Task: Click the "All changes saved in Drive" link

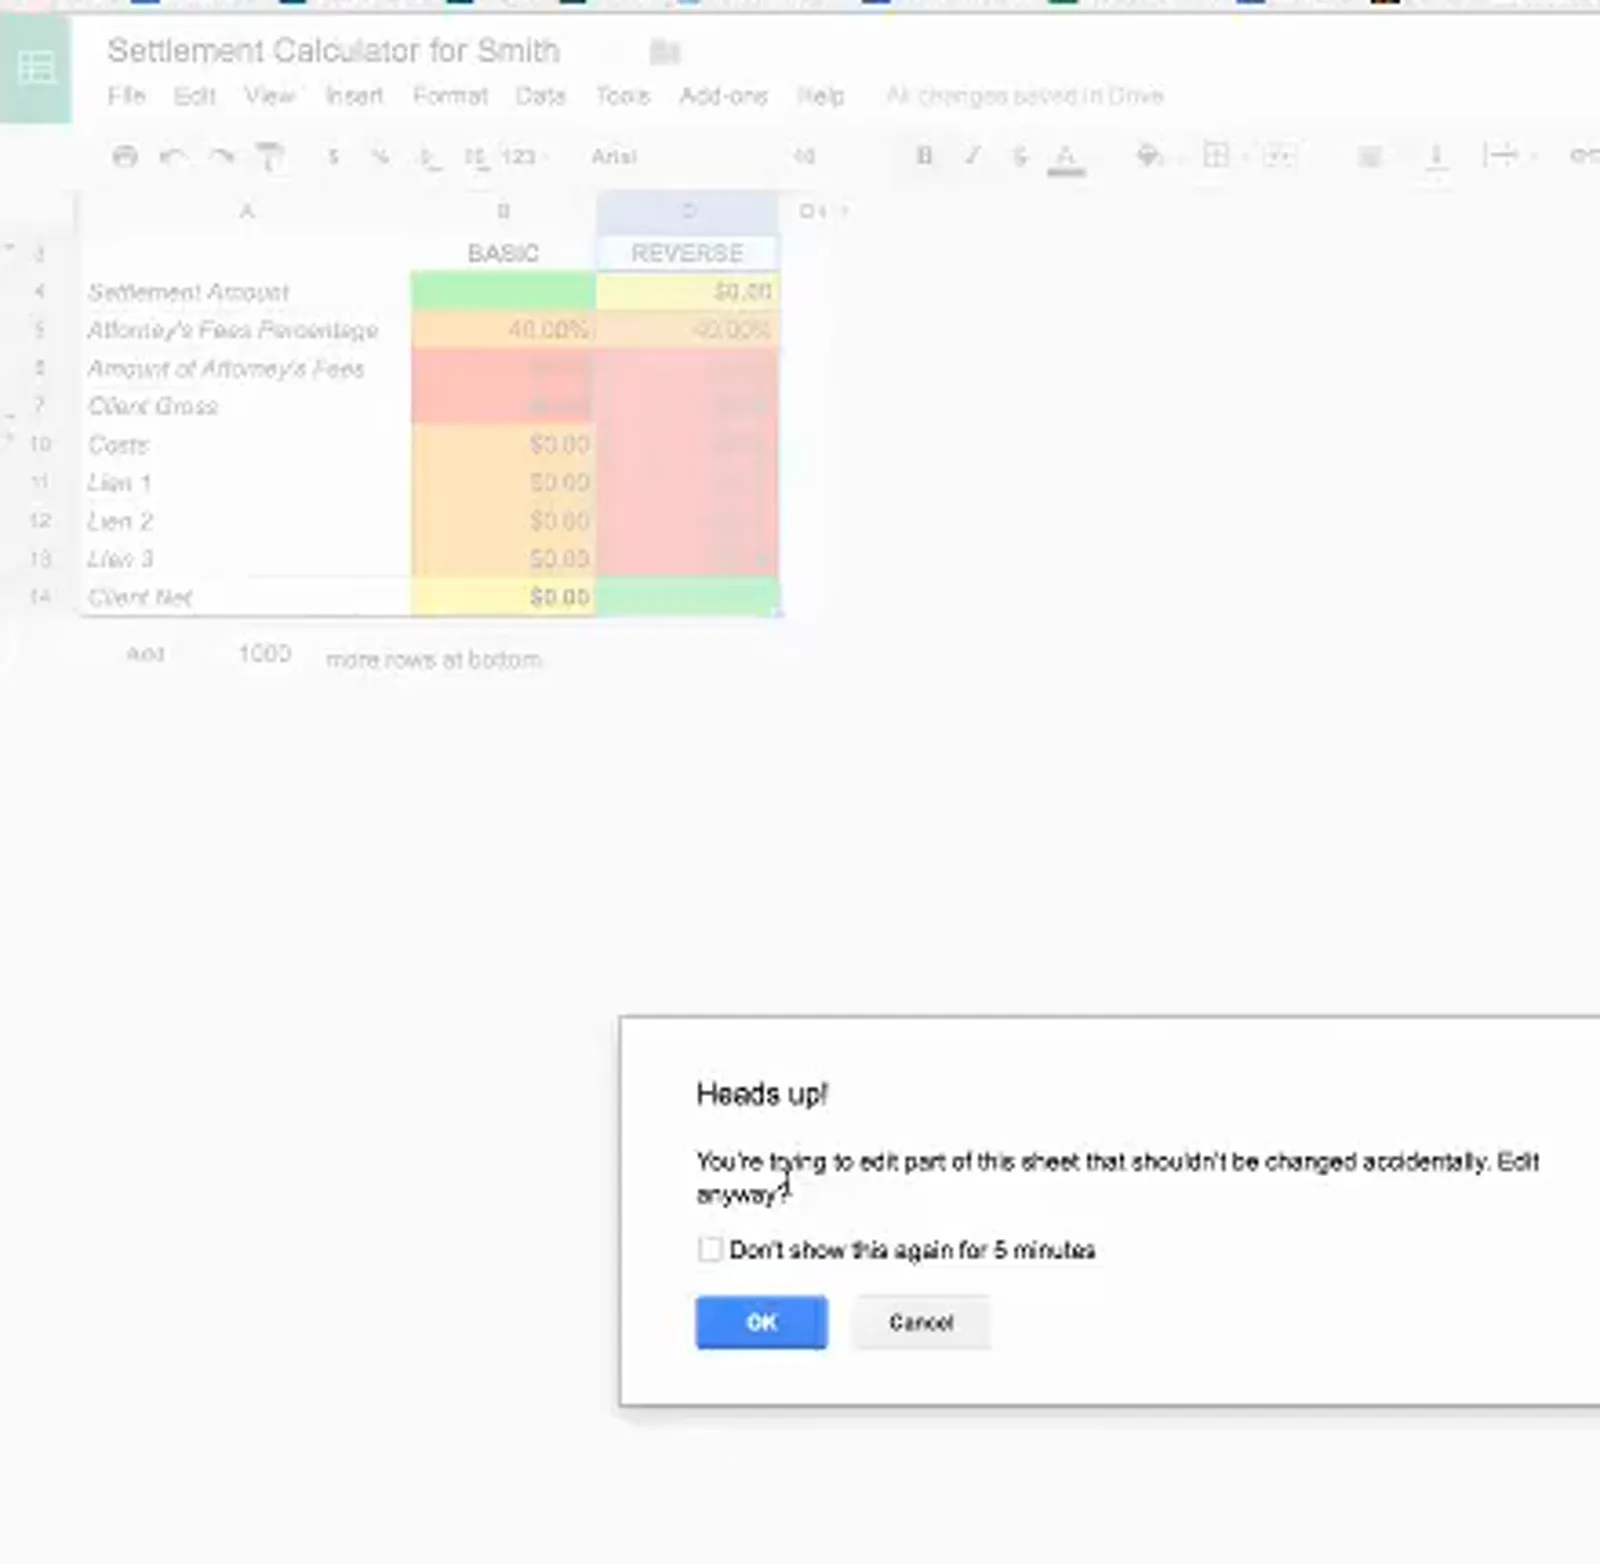Action: (x=1025, y=95)
